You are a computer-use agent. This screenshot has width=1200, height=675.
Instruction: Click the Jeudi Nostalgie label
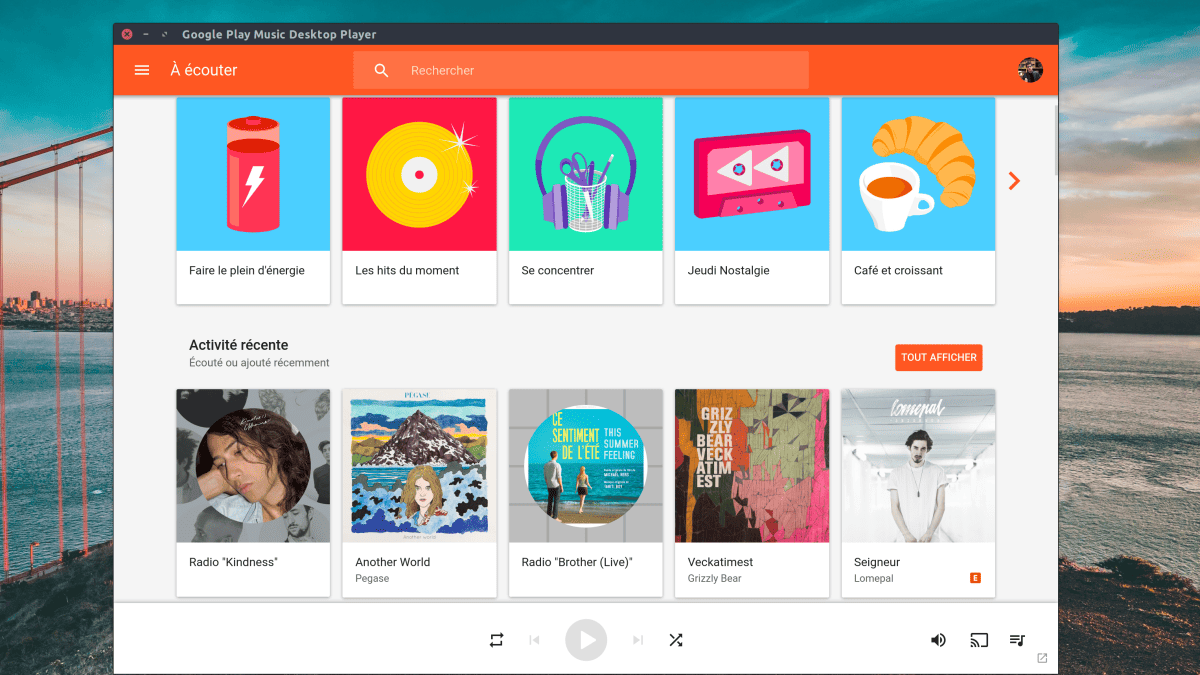[729, 271]
